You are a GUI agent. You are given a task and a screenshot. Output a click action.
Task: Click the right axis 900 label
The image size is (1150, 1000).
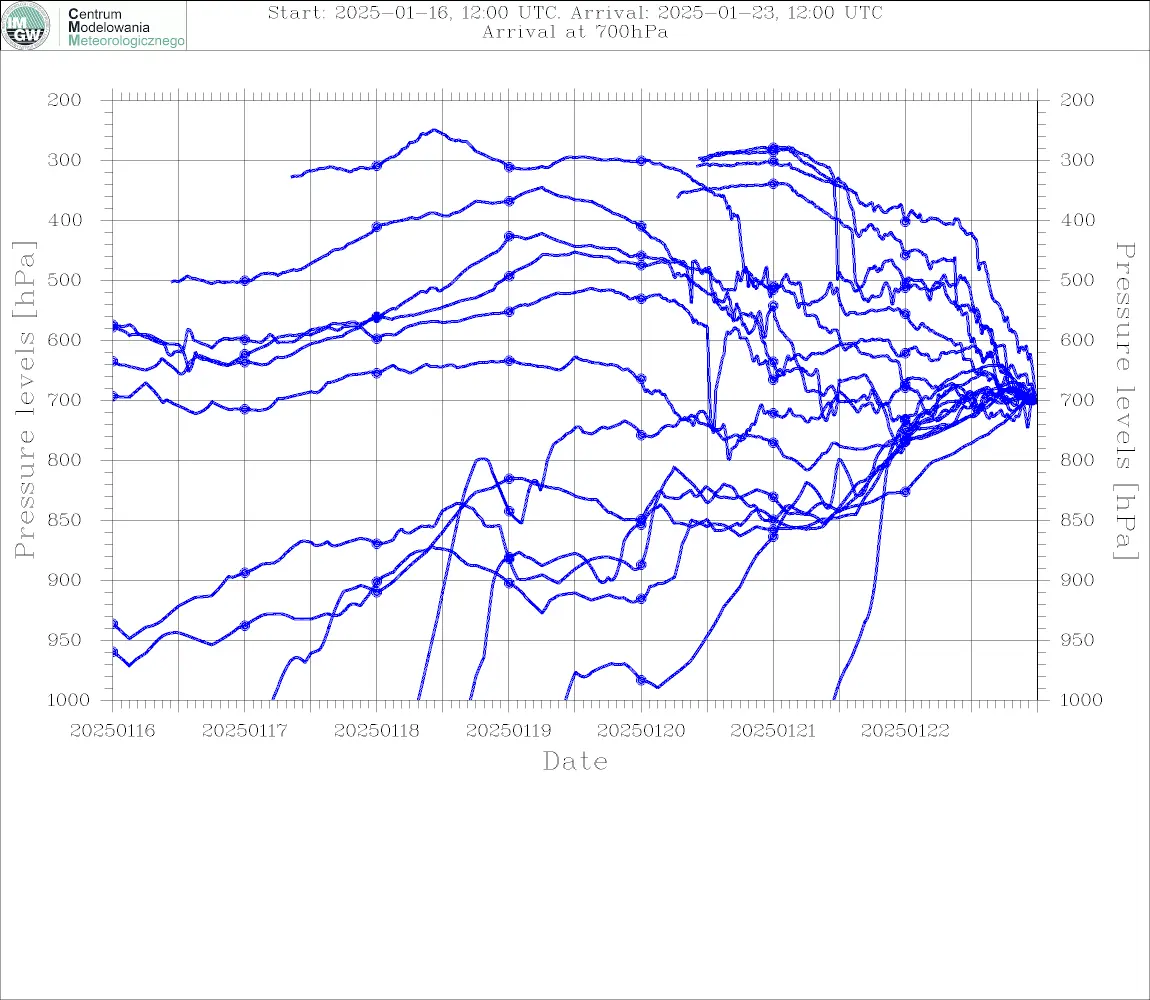pyautogui.click(x=1077, y=580)
